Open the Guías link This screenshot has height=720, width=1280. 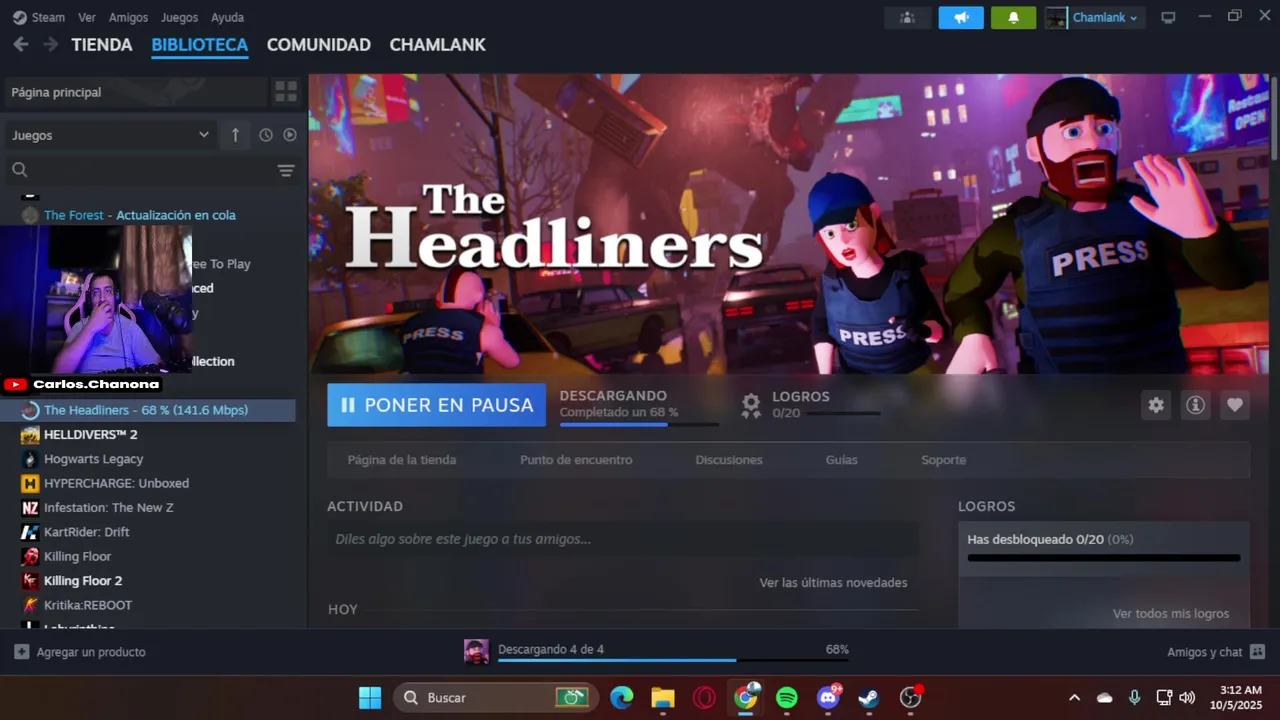click(x=842, y=460)
